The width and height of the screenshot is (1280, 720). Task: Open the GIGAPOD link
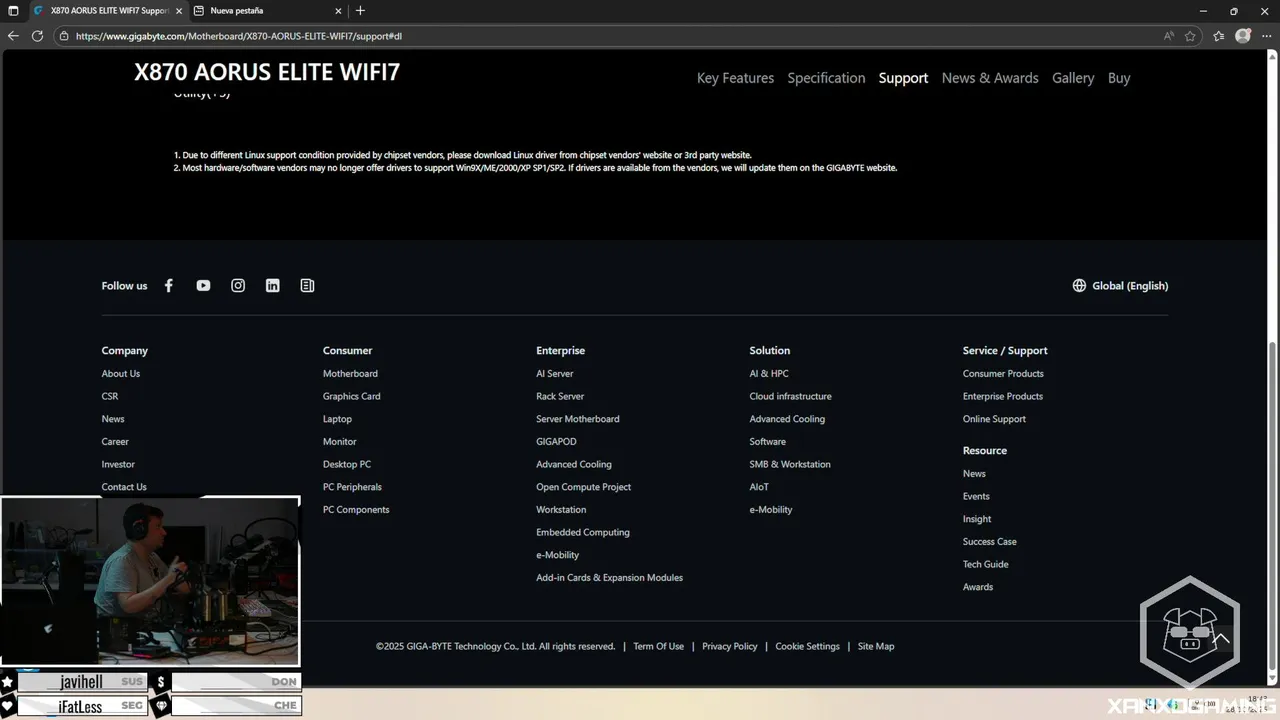click(556, 442)
